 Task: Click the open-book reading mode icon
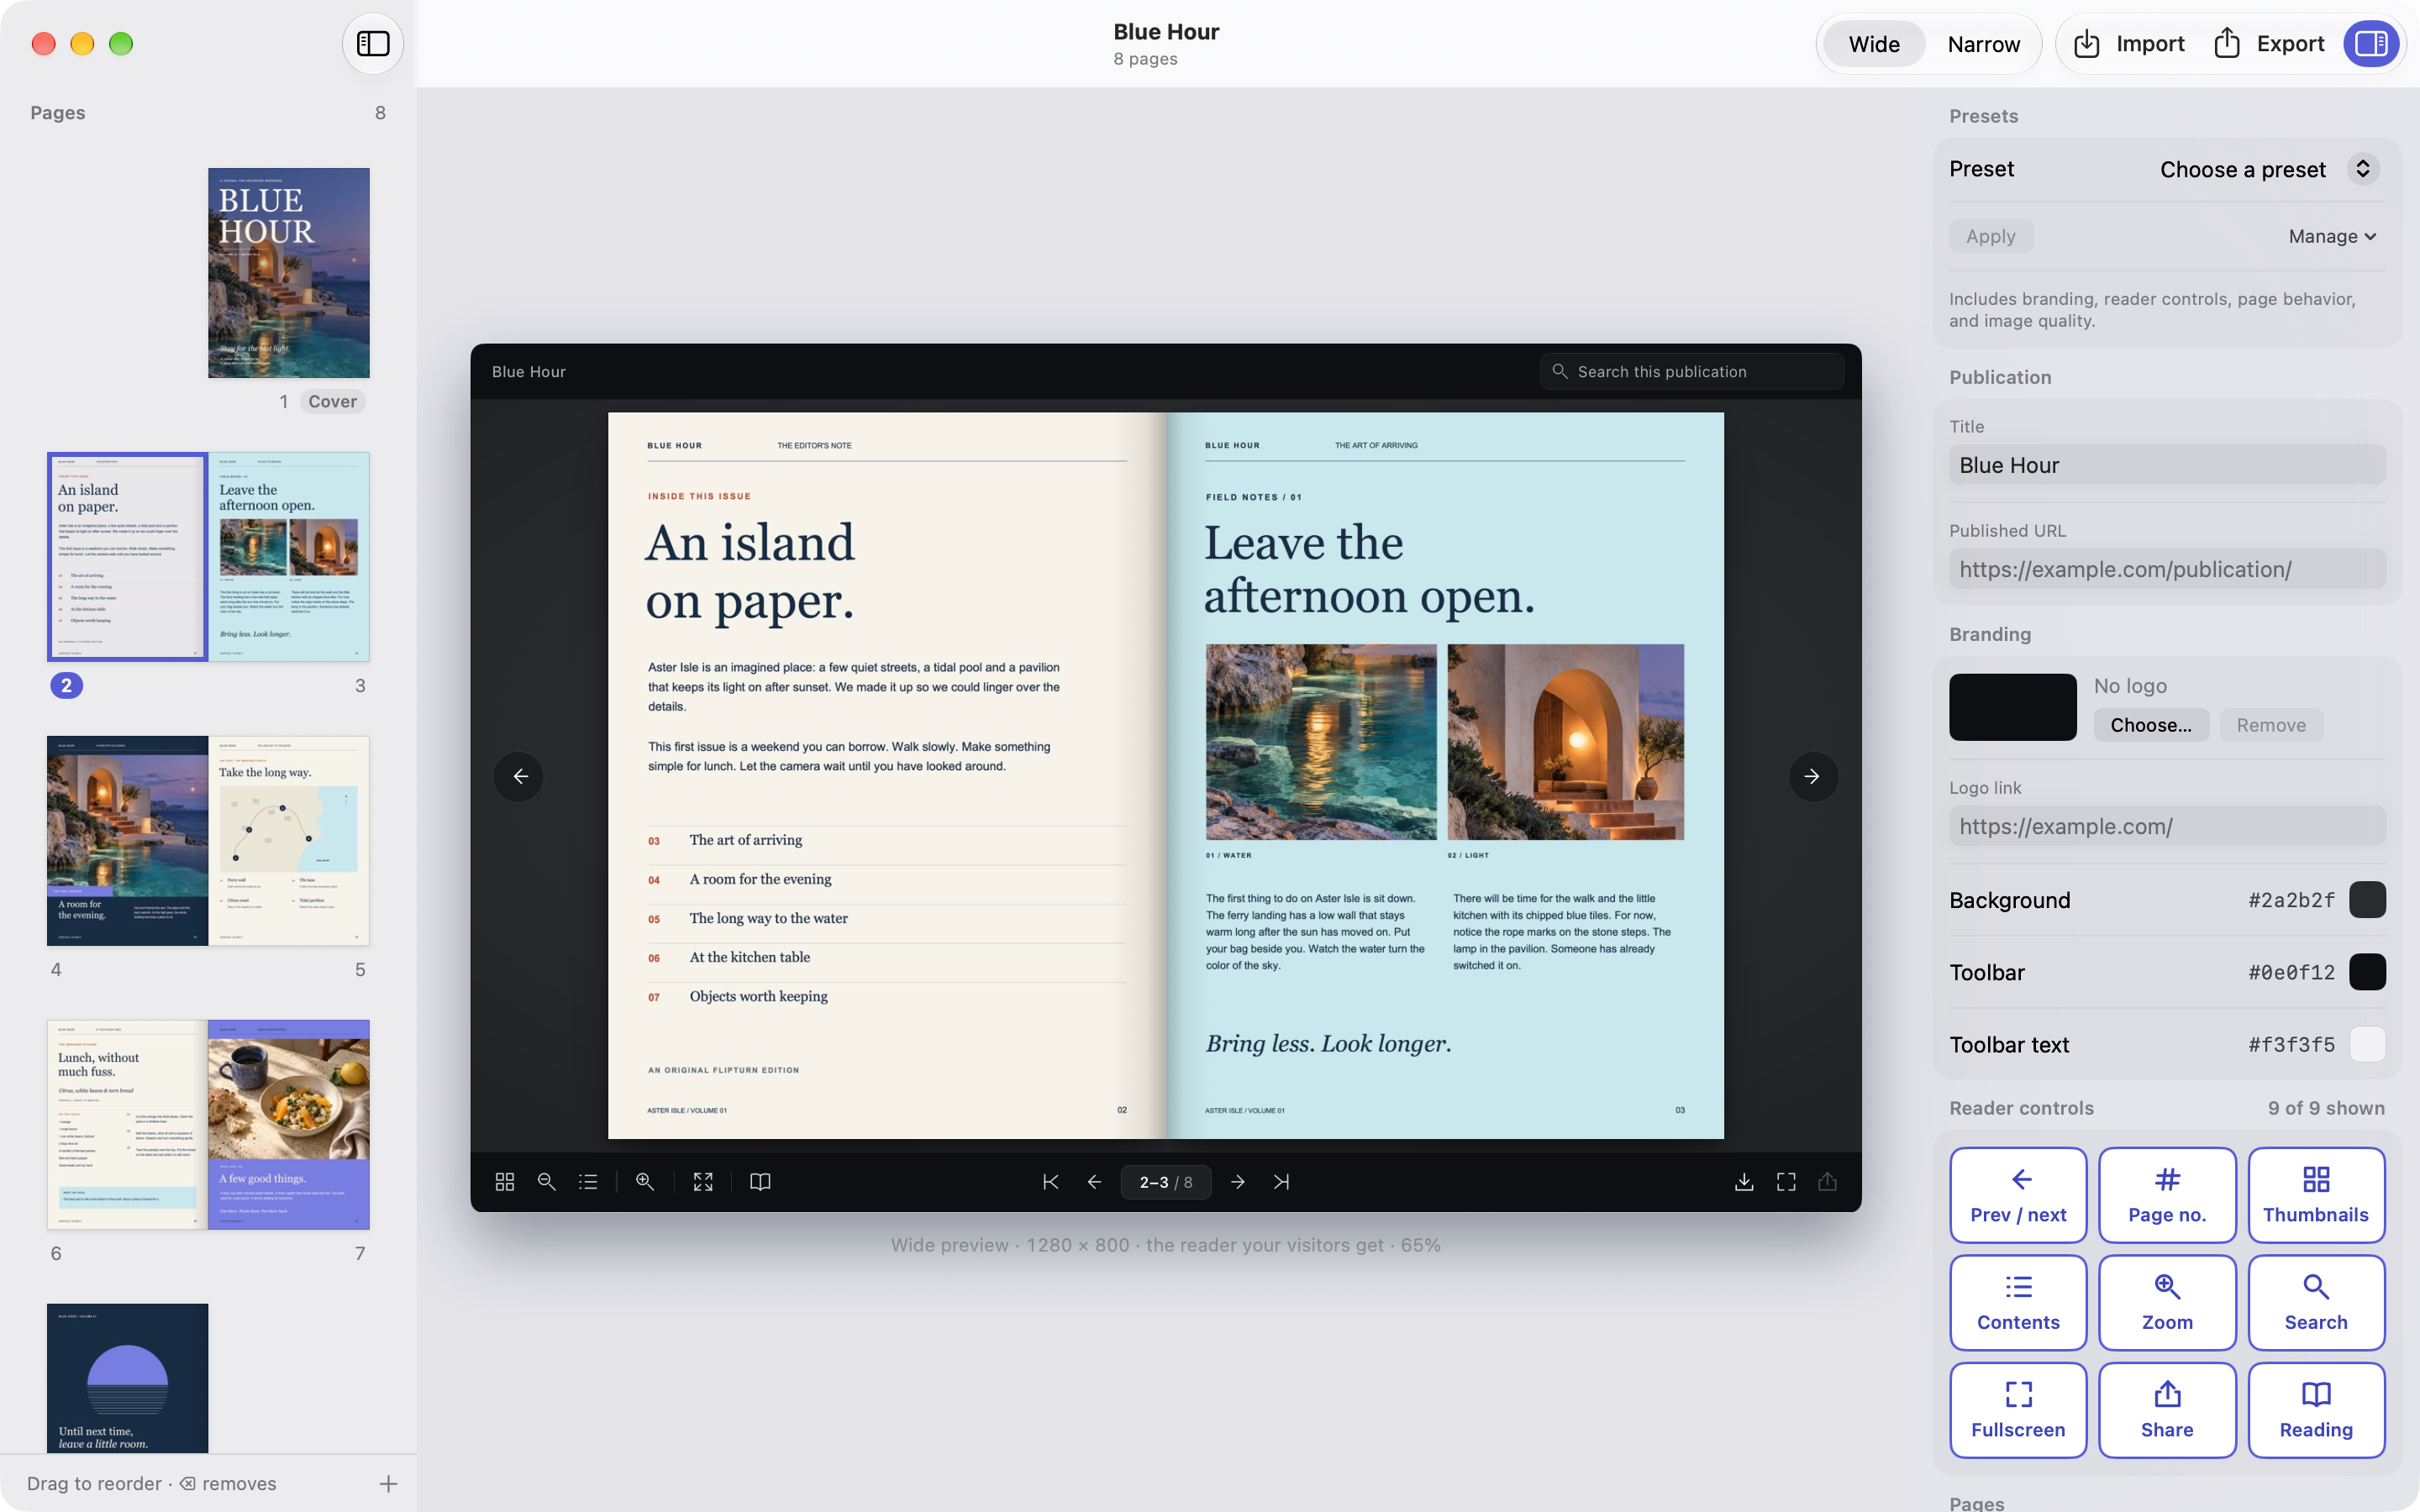pos(760,1182)
